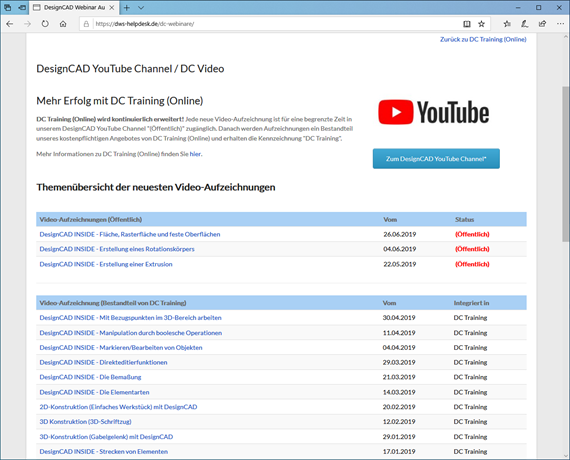This screenshot has height=460, width=570.
Task: Click the Add notes pen icon
Action: point(524,24)
